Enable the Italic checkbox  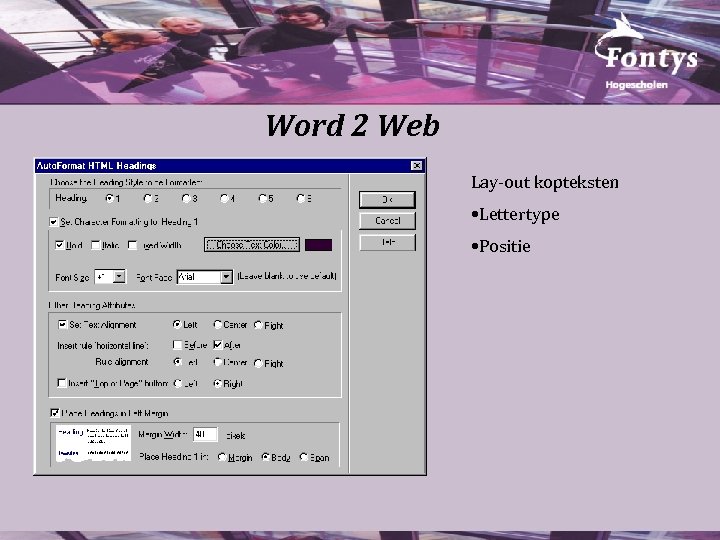tap(96, 245)
